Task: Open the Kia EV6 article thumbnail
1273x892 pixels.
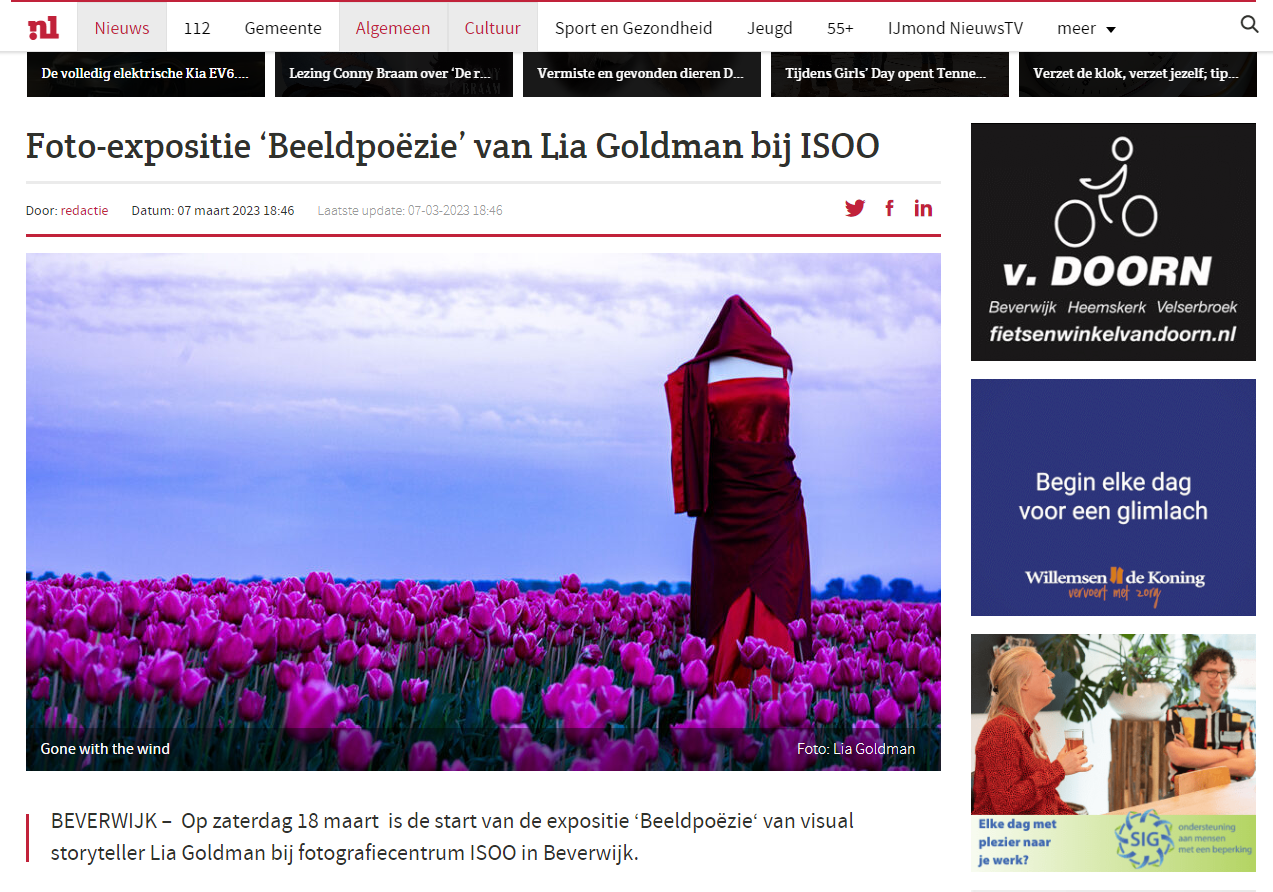Action: coord(146,74)
